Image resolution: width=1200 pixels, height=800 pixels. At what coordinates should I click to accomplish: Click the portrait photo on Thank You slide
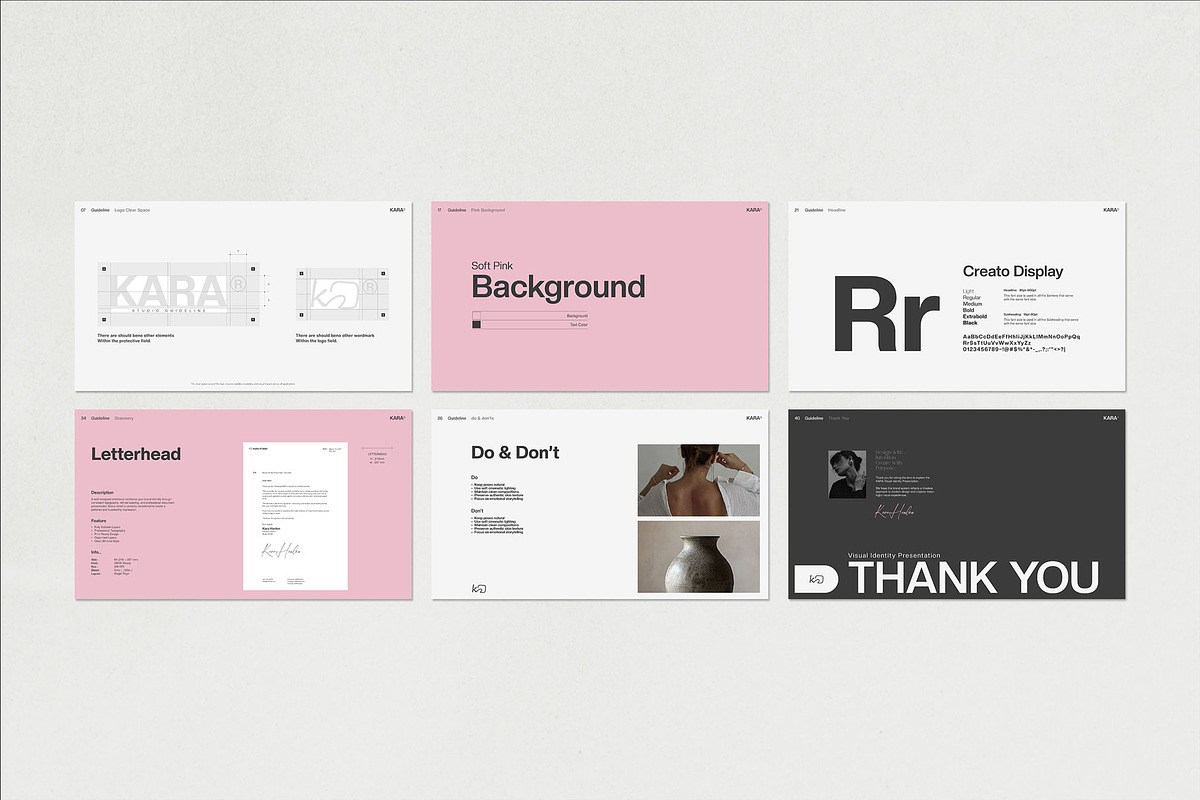click(x=847, y=474)
